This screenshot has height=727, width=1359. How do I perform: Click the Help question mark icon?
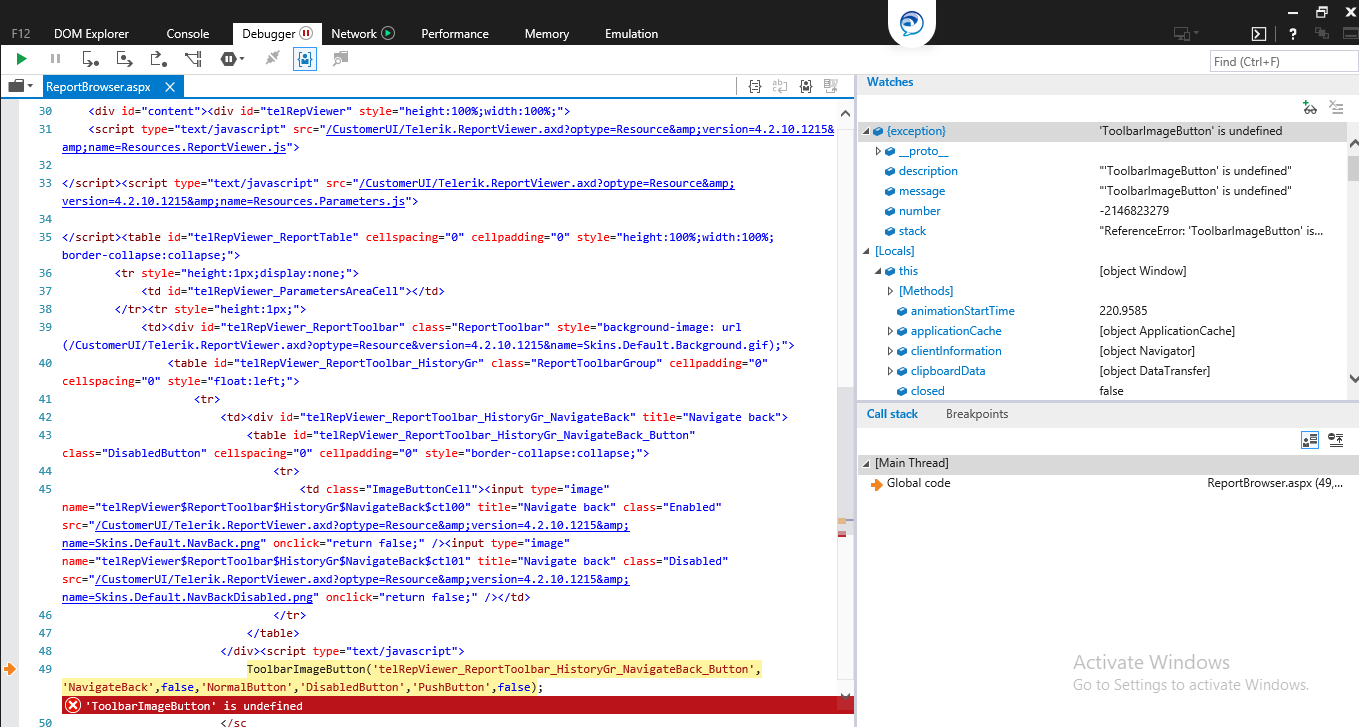[1293, 34]
